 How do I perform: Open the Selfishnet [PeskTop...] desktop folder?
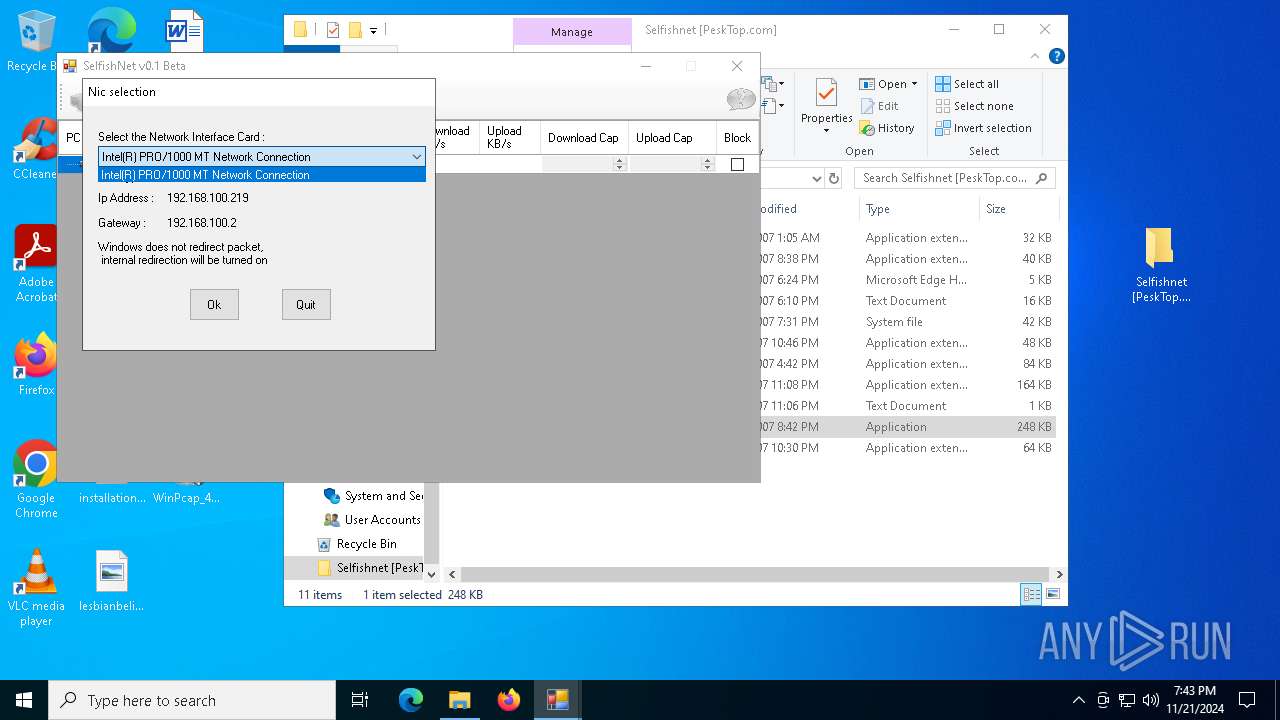(1161, 264)
